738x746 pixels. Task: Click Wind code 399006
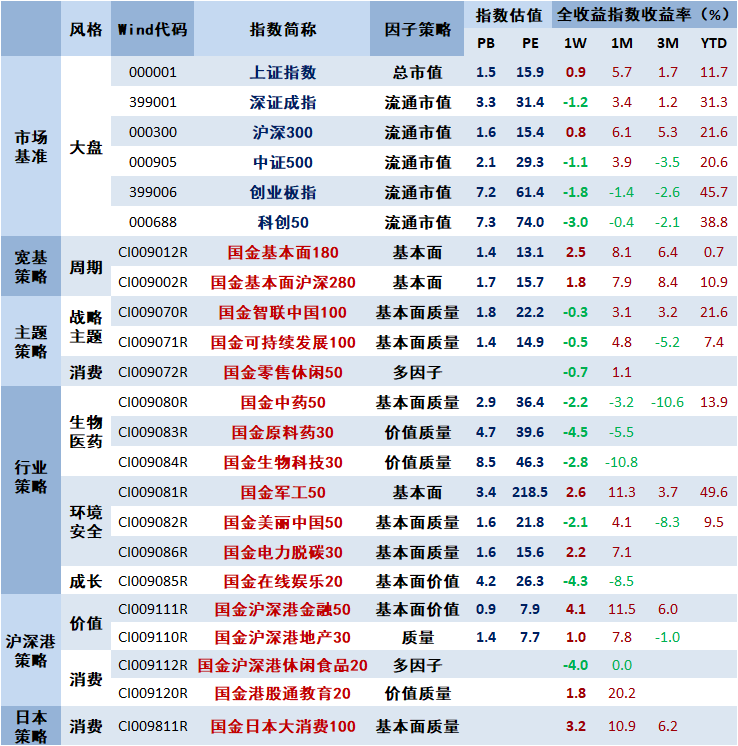pos(152,192)
